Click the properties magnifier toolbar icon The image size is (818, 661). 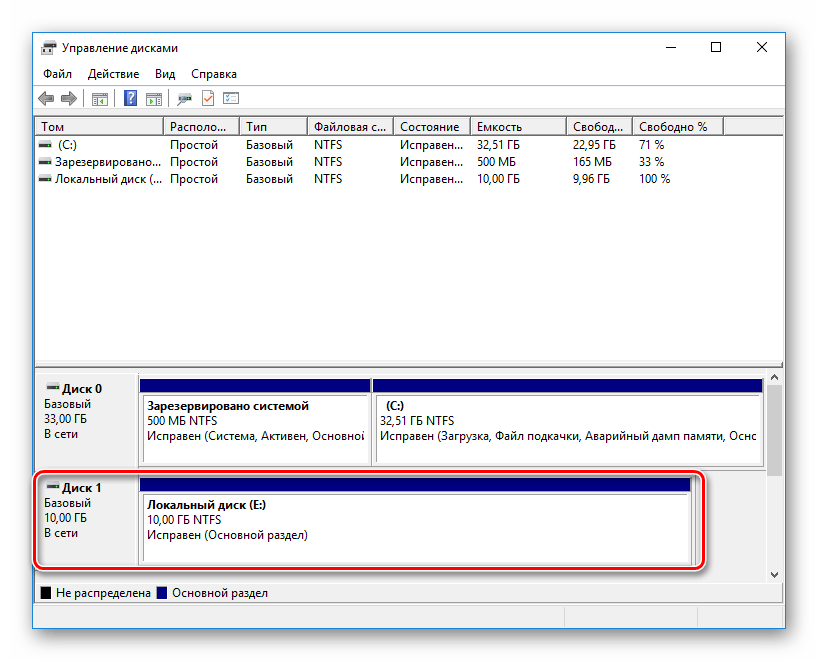pos(183,98)
